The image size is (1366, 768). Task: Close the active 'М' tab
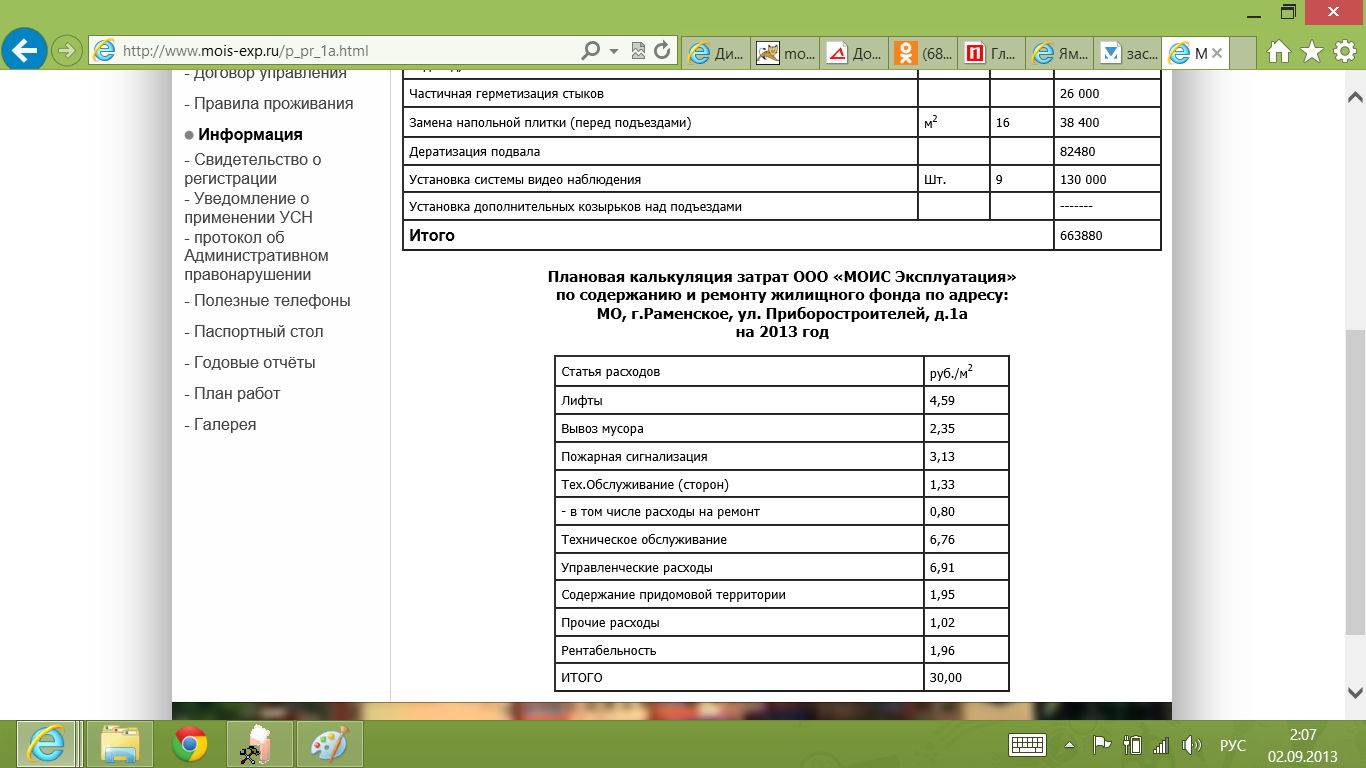tap(1216, 53)
